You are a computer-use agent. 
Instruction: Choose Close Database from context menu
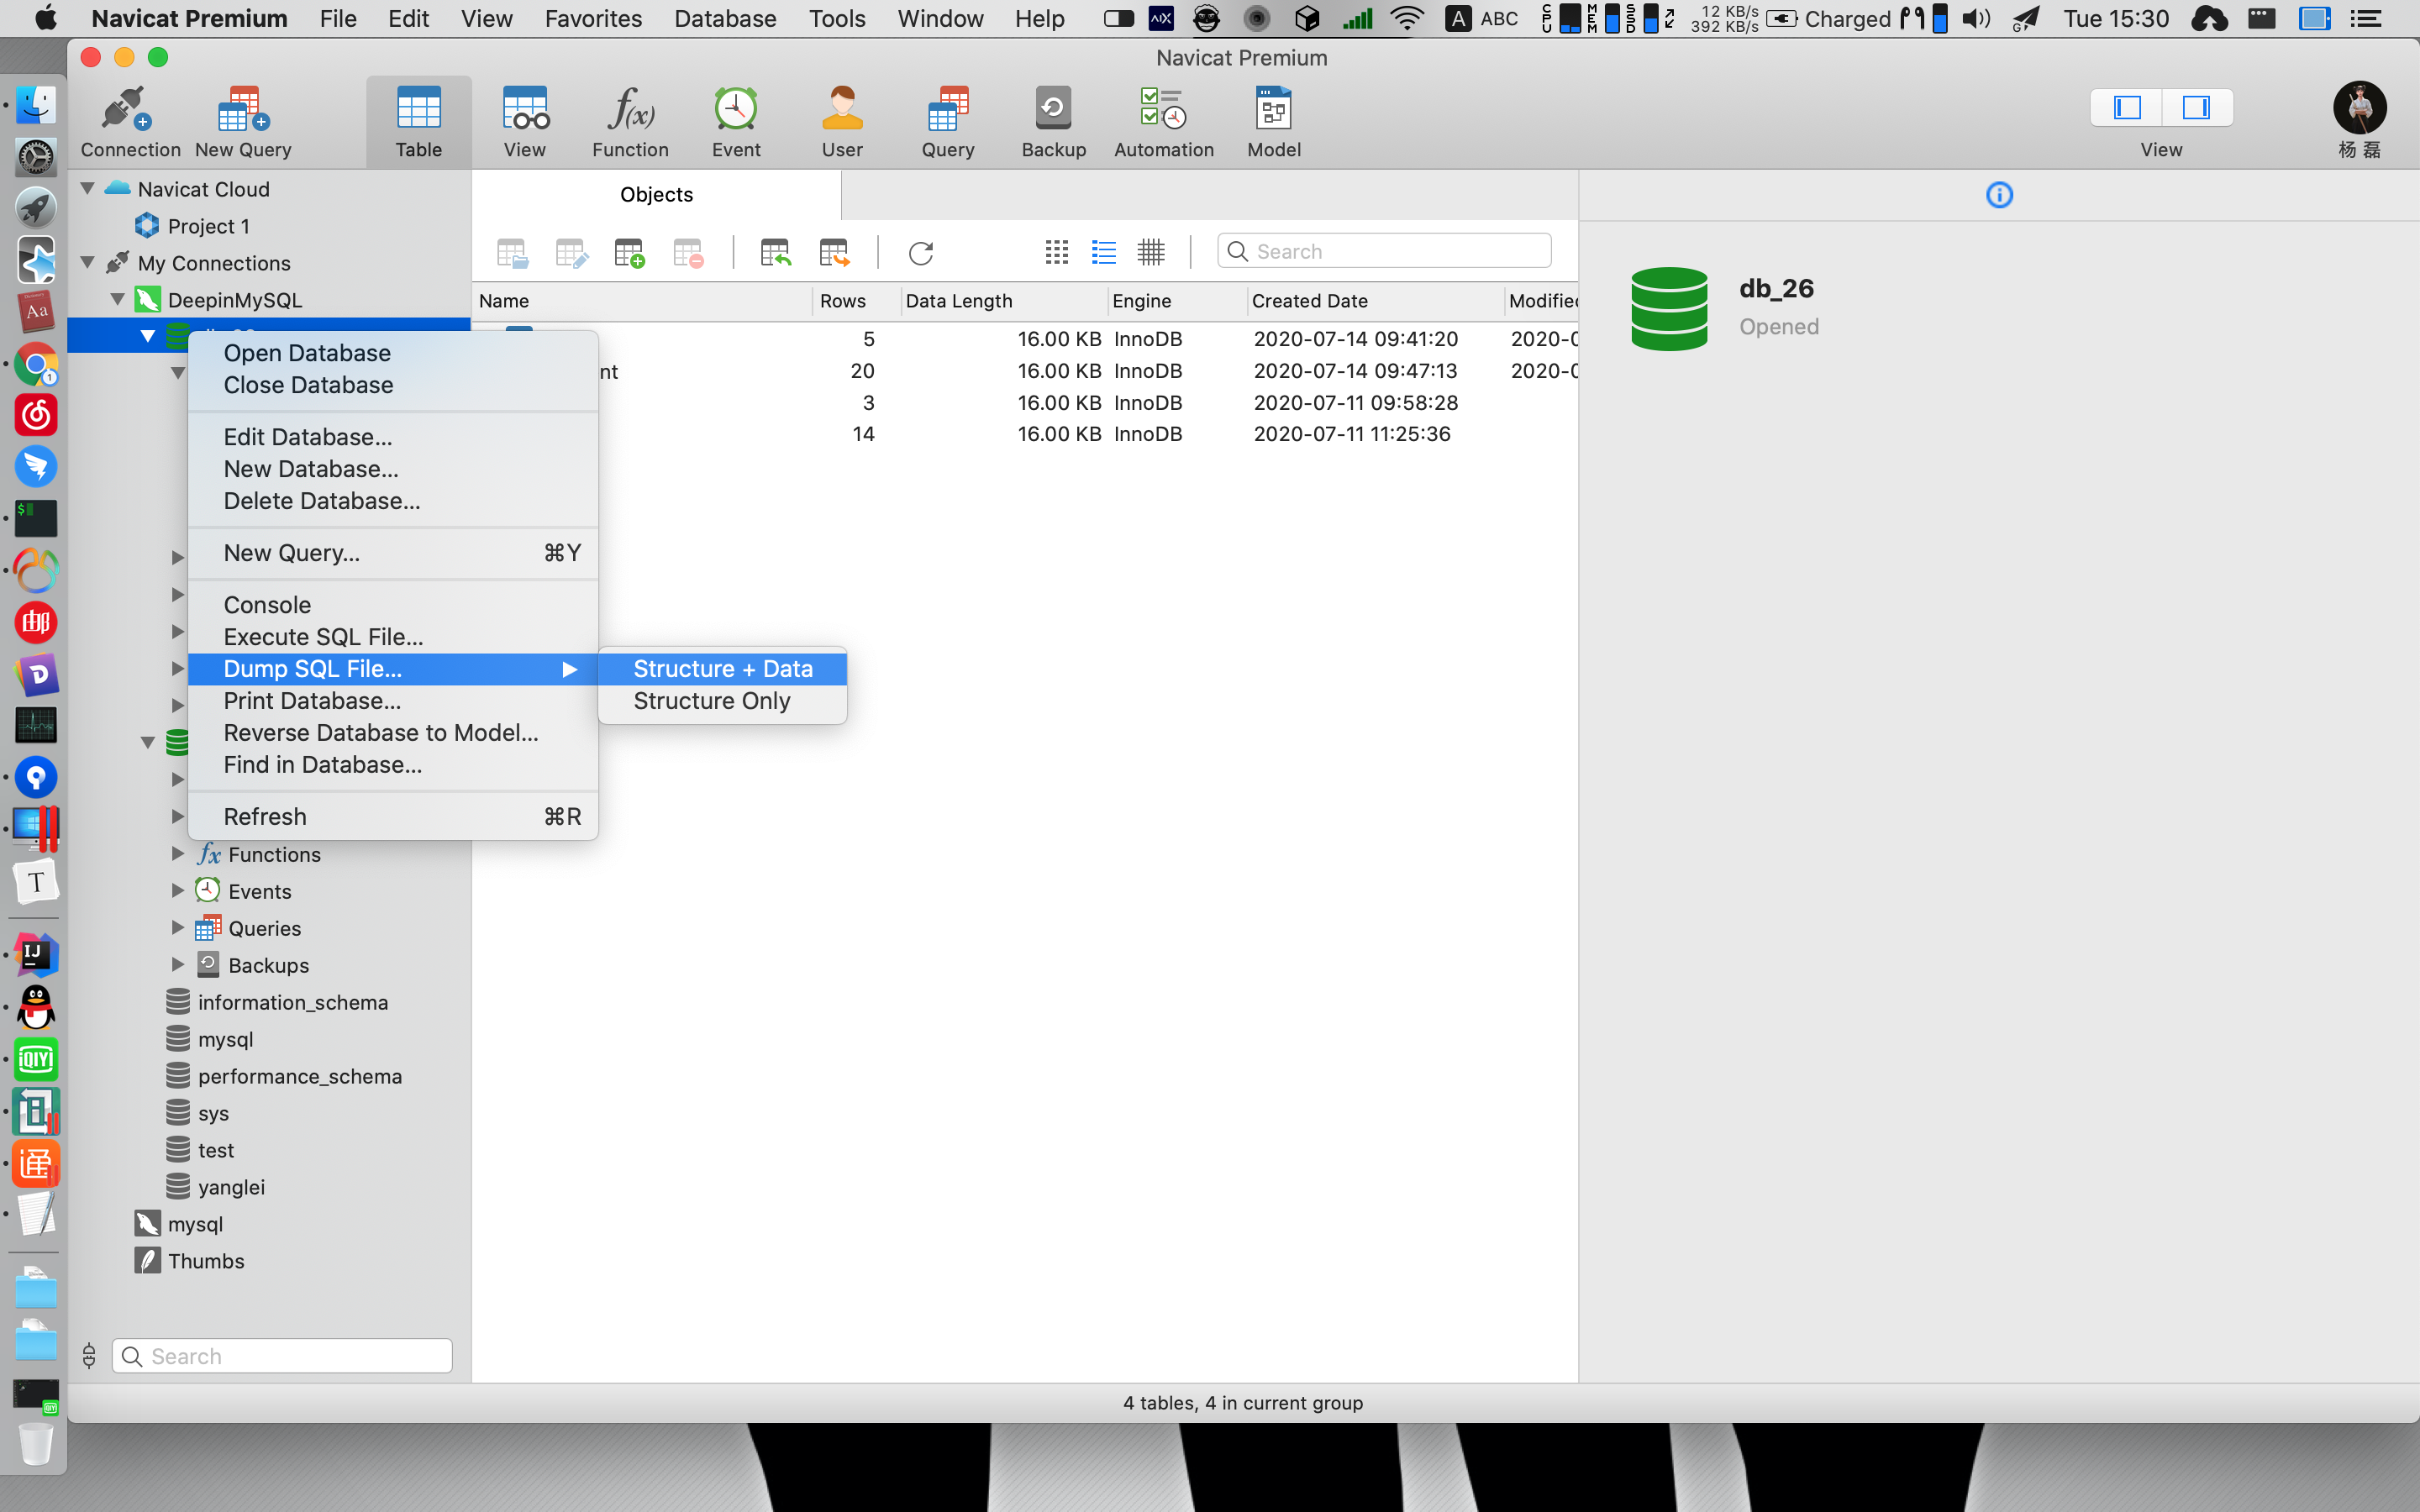pyautogui.click(x=393, y=385)
